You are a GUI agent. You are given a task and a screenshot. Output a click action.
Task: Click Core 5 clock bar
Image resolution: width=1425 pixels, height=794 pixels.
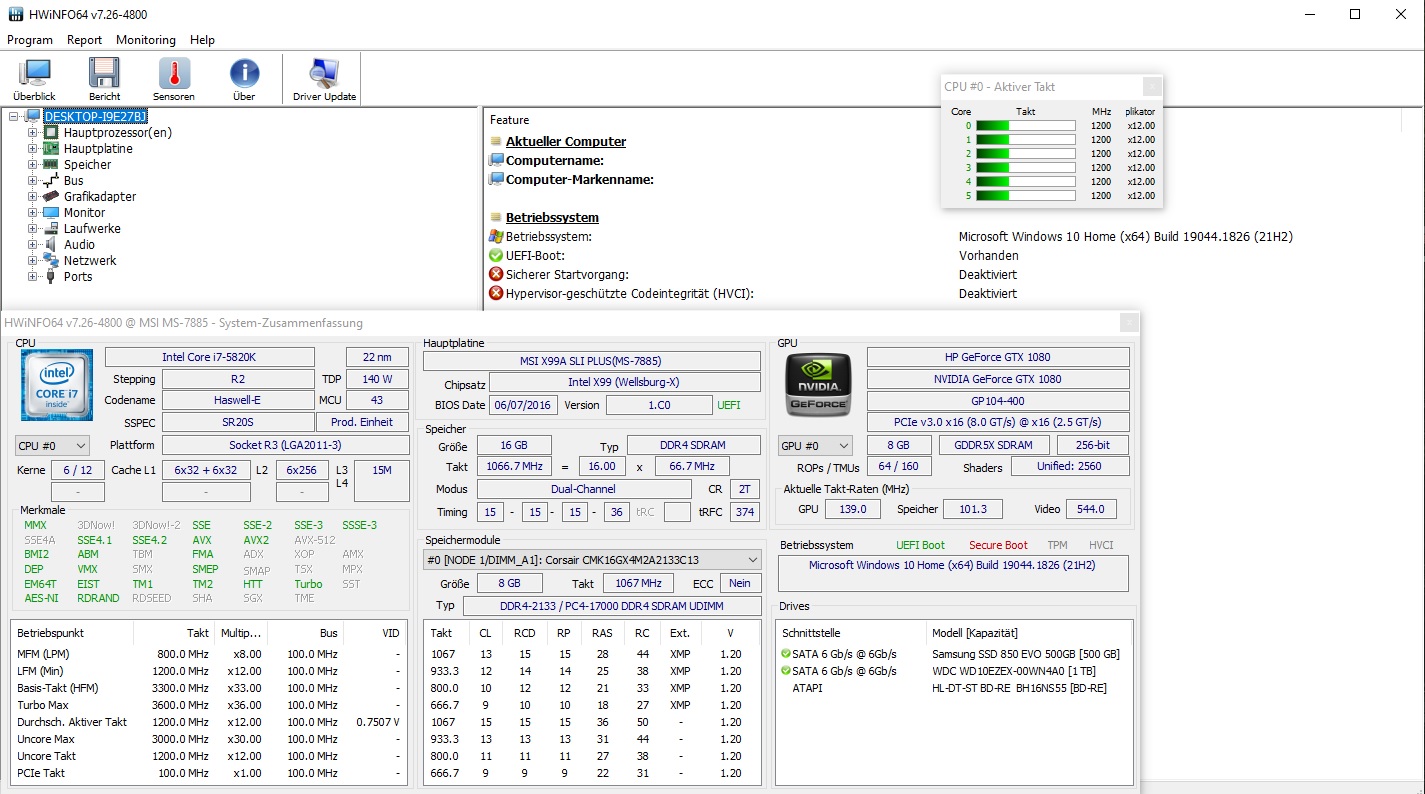pyautogui.click(x=1025, y=195)
